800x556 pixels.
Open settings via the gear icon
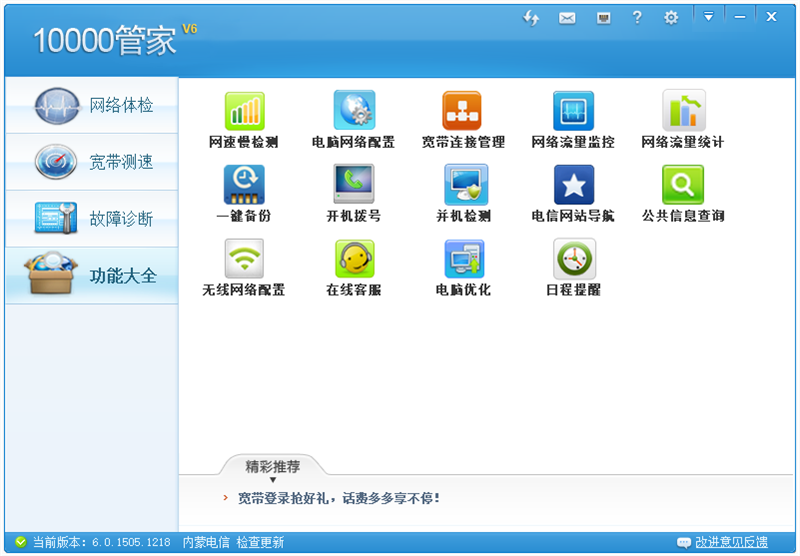(671, 18)
